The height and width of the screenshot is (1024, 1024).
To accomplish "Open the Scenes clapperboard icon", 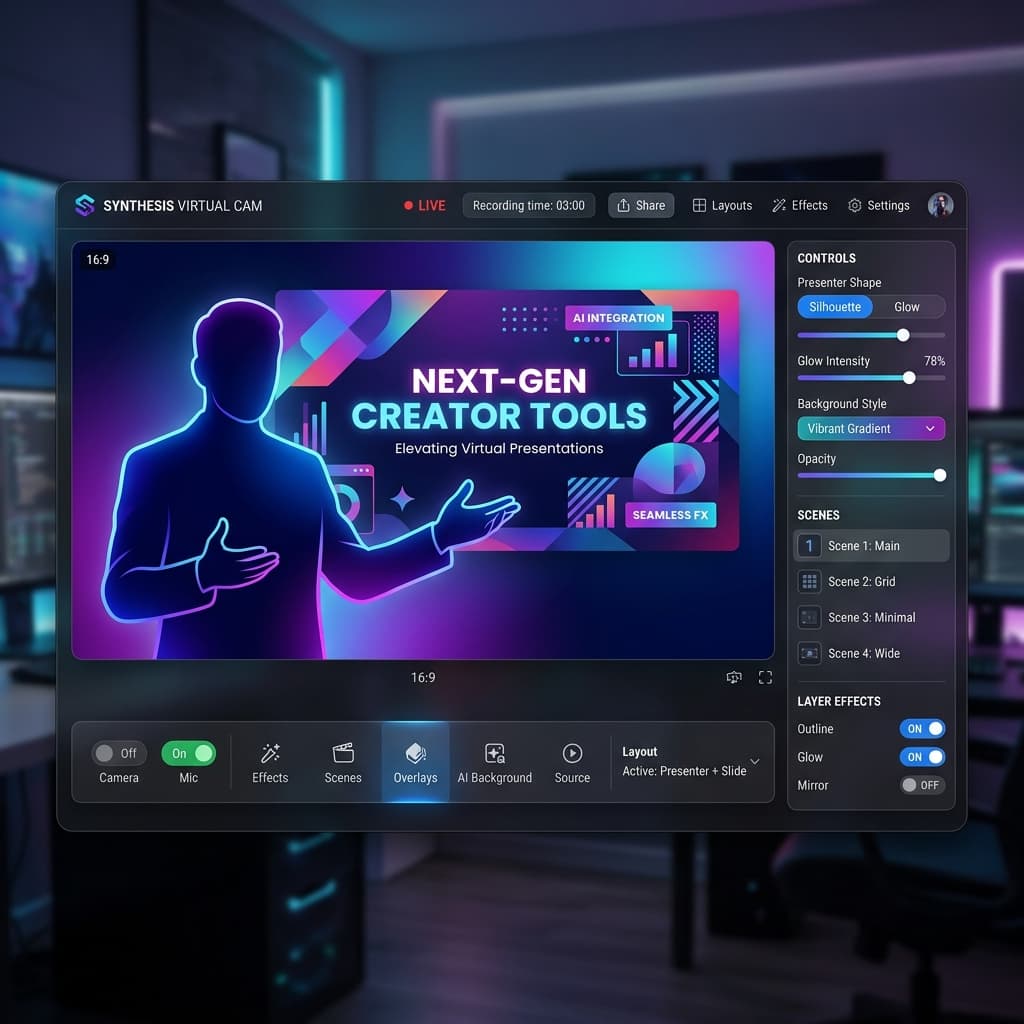I will [343, 755].
